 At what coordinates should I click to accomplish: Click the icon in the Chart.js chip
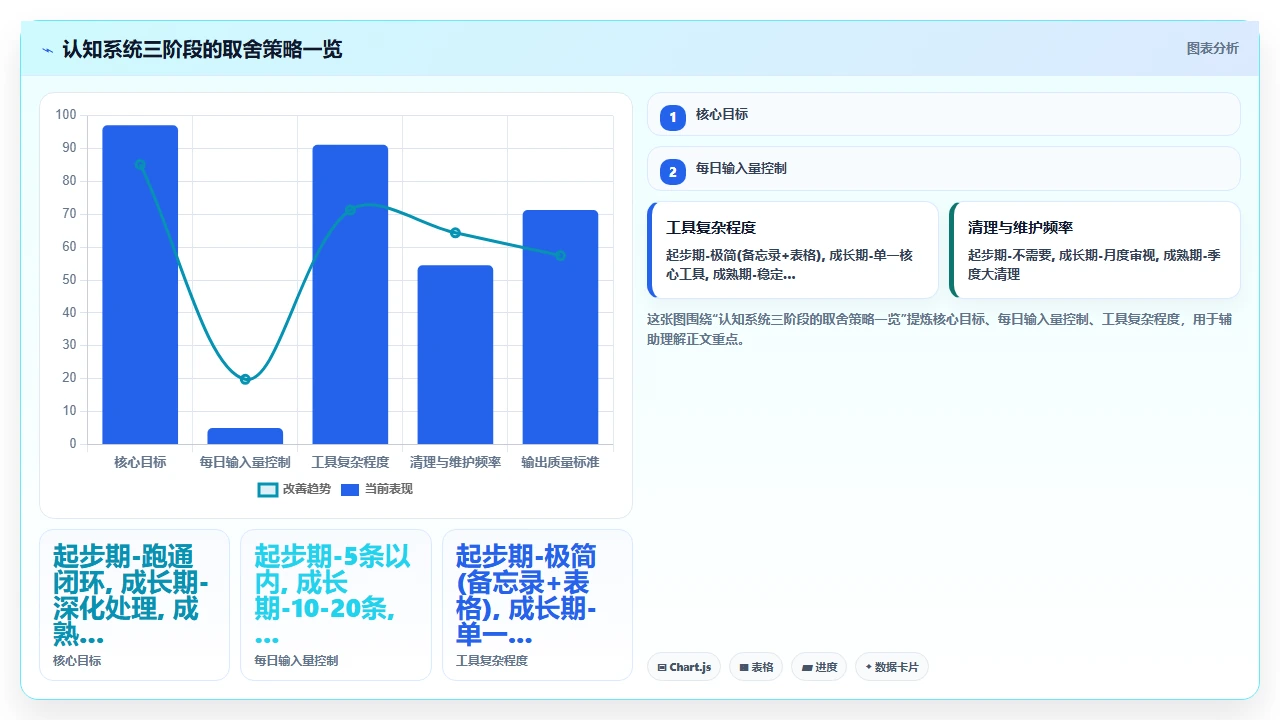pyautogui.click(x=662, y=668)
